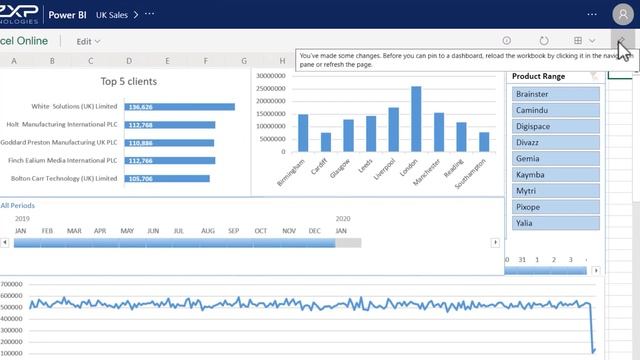The height and width of the screenshot is (360, 640).
Task: Select Yalia in Product Range slicer
Action: (x=556, y=223)
